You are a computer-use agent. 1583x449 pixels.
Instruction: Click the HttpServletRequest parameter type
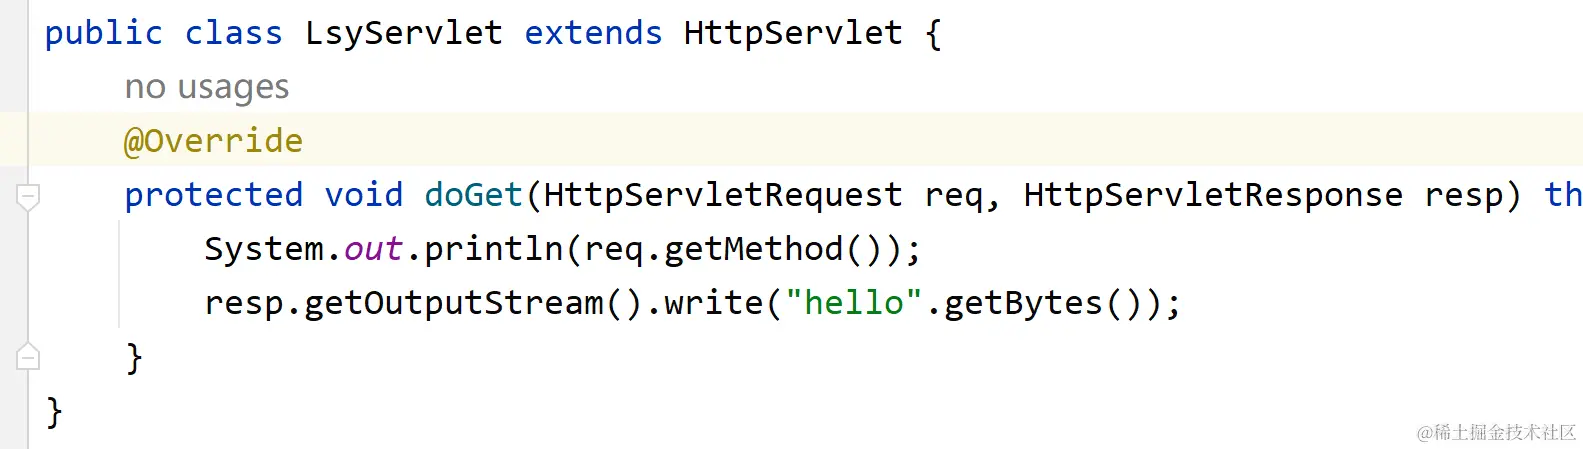pos(723,195)
